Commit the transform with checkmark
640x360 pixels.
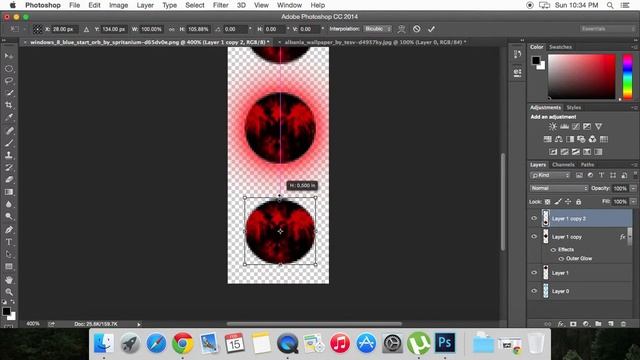click(431, 29)
